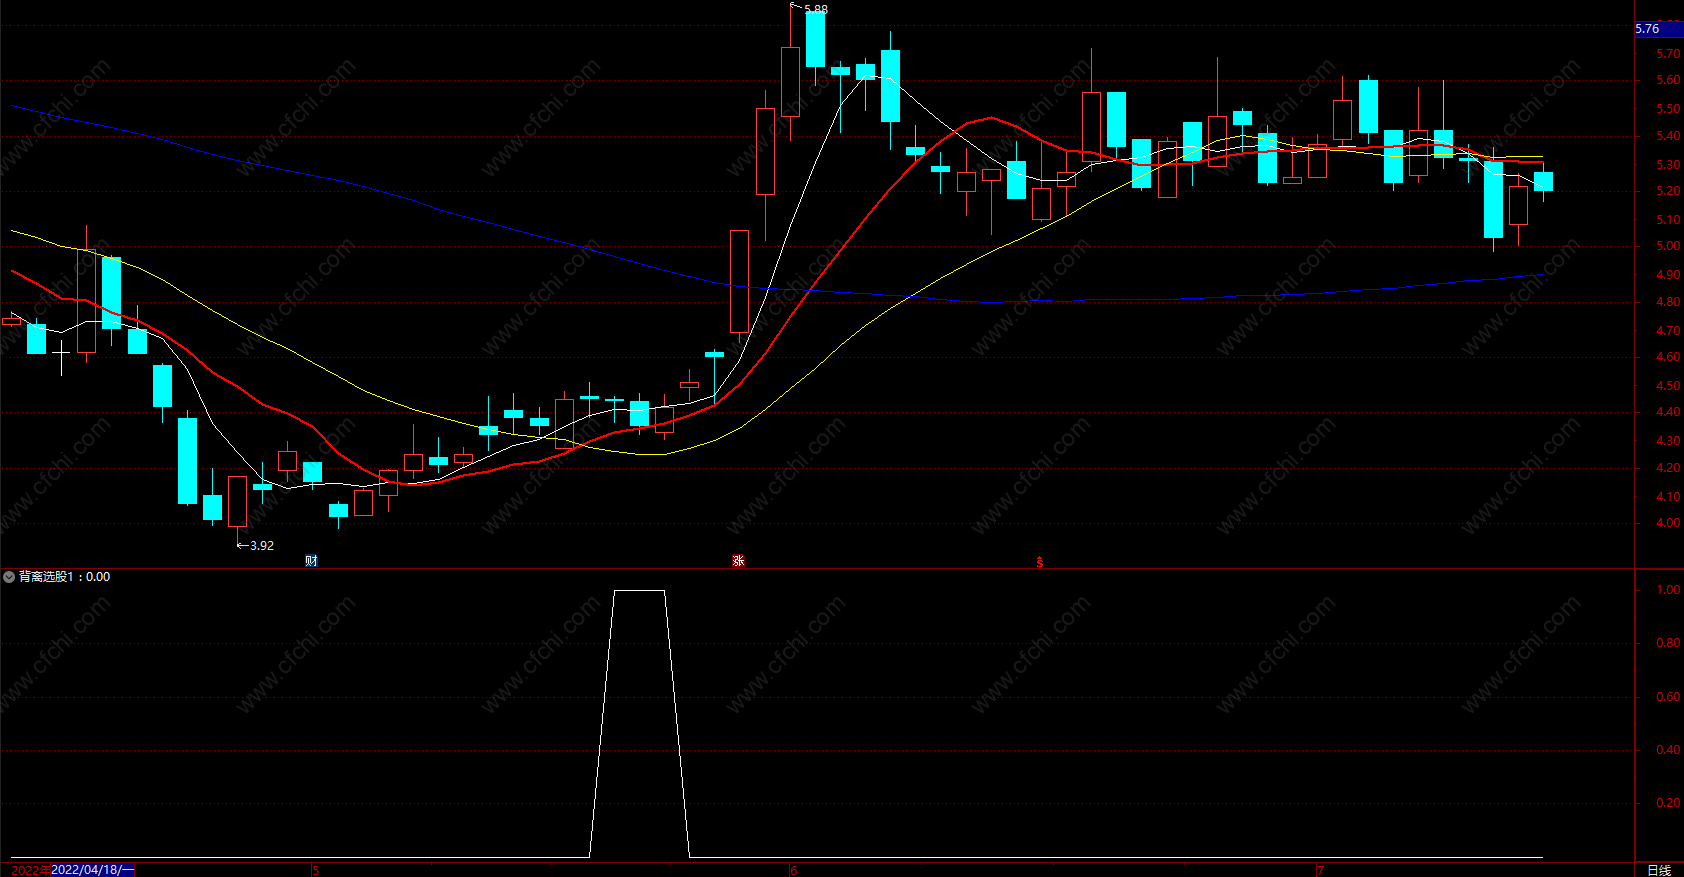Click the 4.00 price axis value

click(x=1668, y=523)
